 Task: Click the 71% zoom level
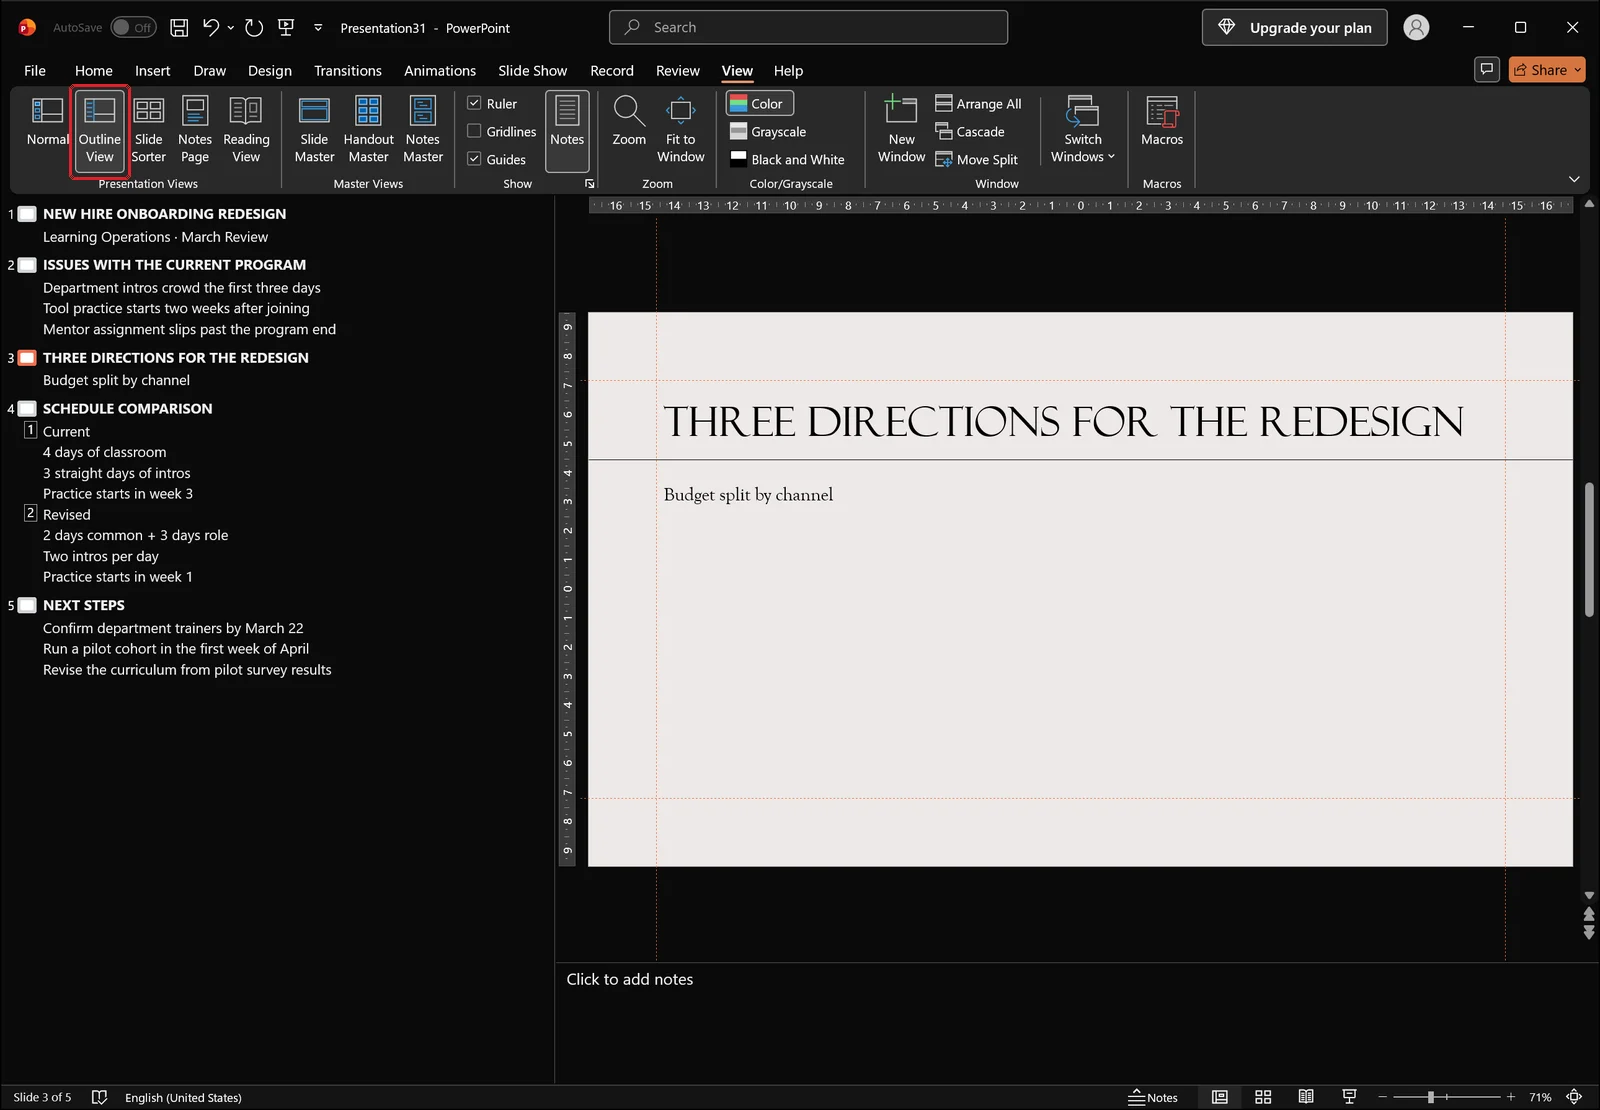click(x=1540, y=1097)
